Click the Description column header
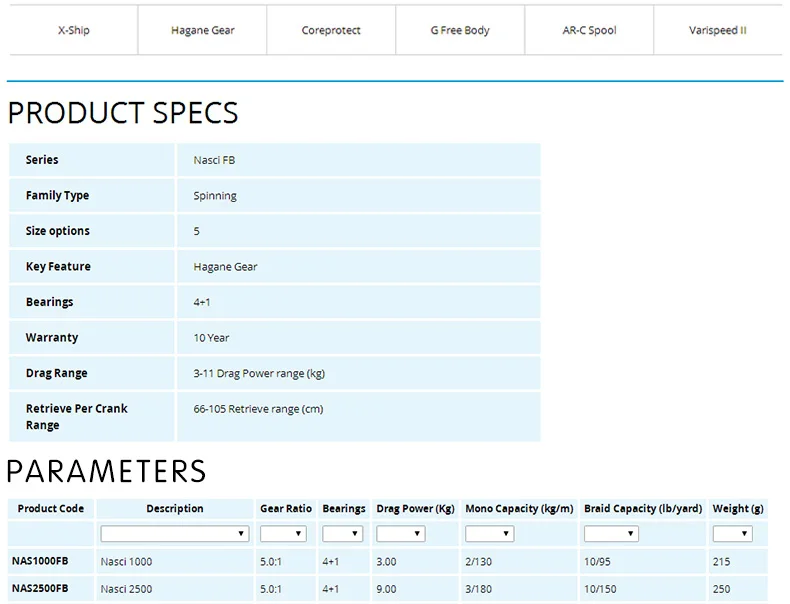 (175, 508)
